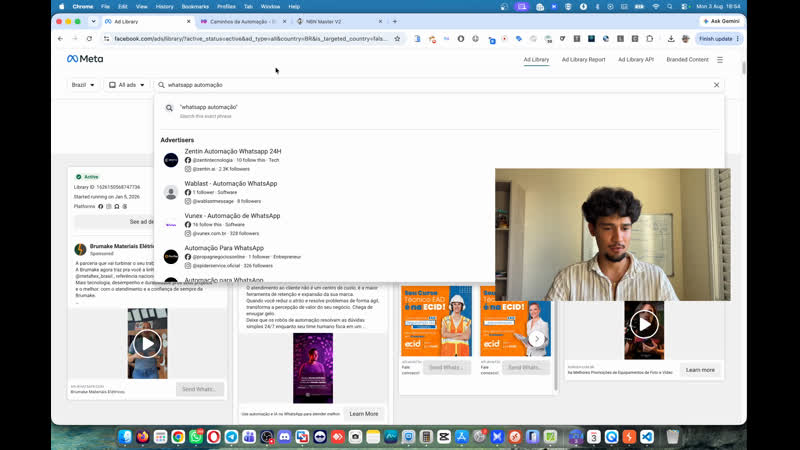Open the Chrome extensions puzzle icon
800x450 pixels.
(x=649, y=39)
